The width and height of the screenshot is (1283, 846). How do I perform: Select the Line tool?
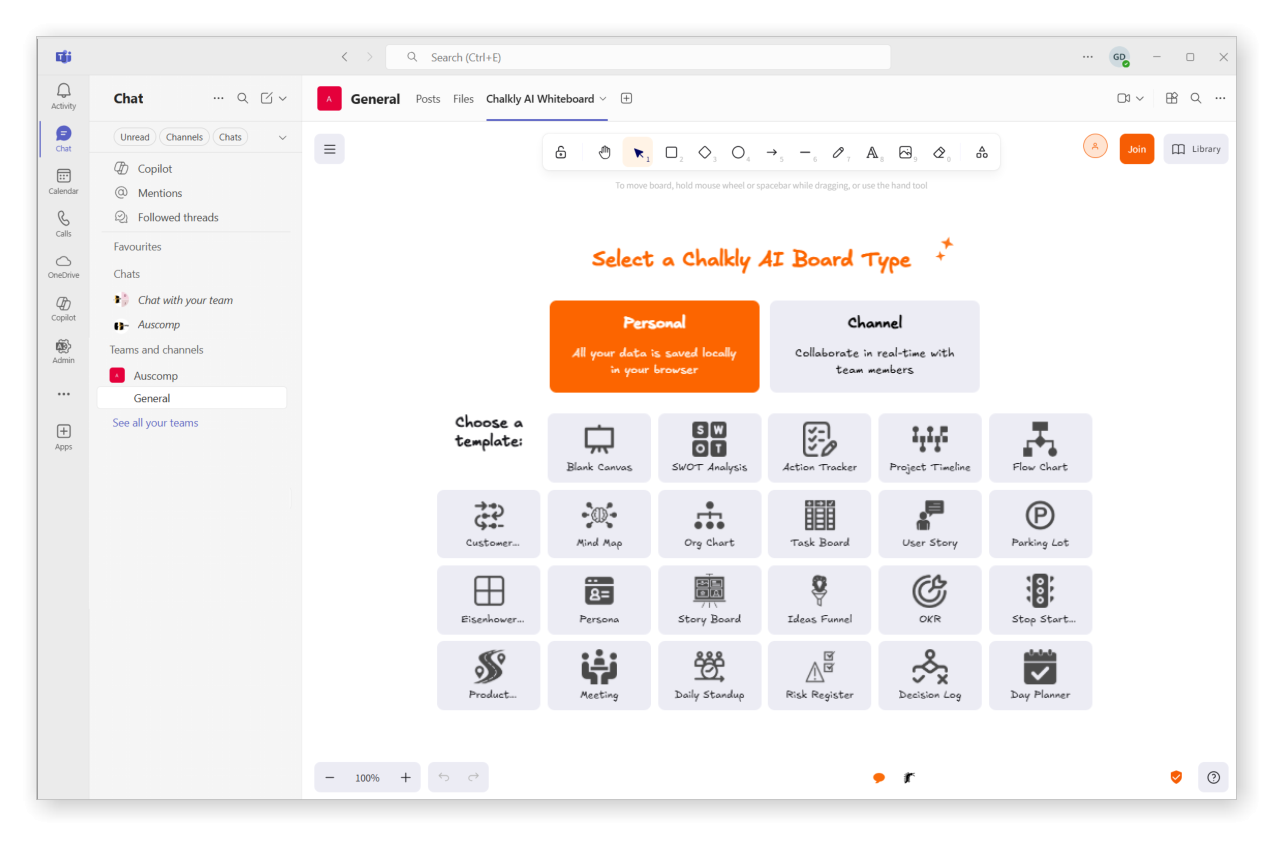805,152
